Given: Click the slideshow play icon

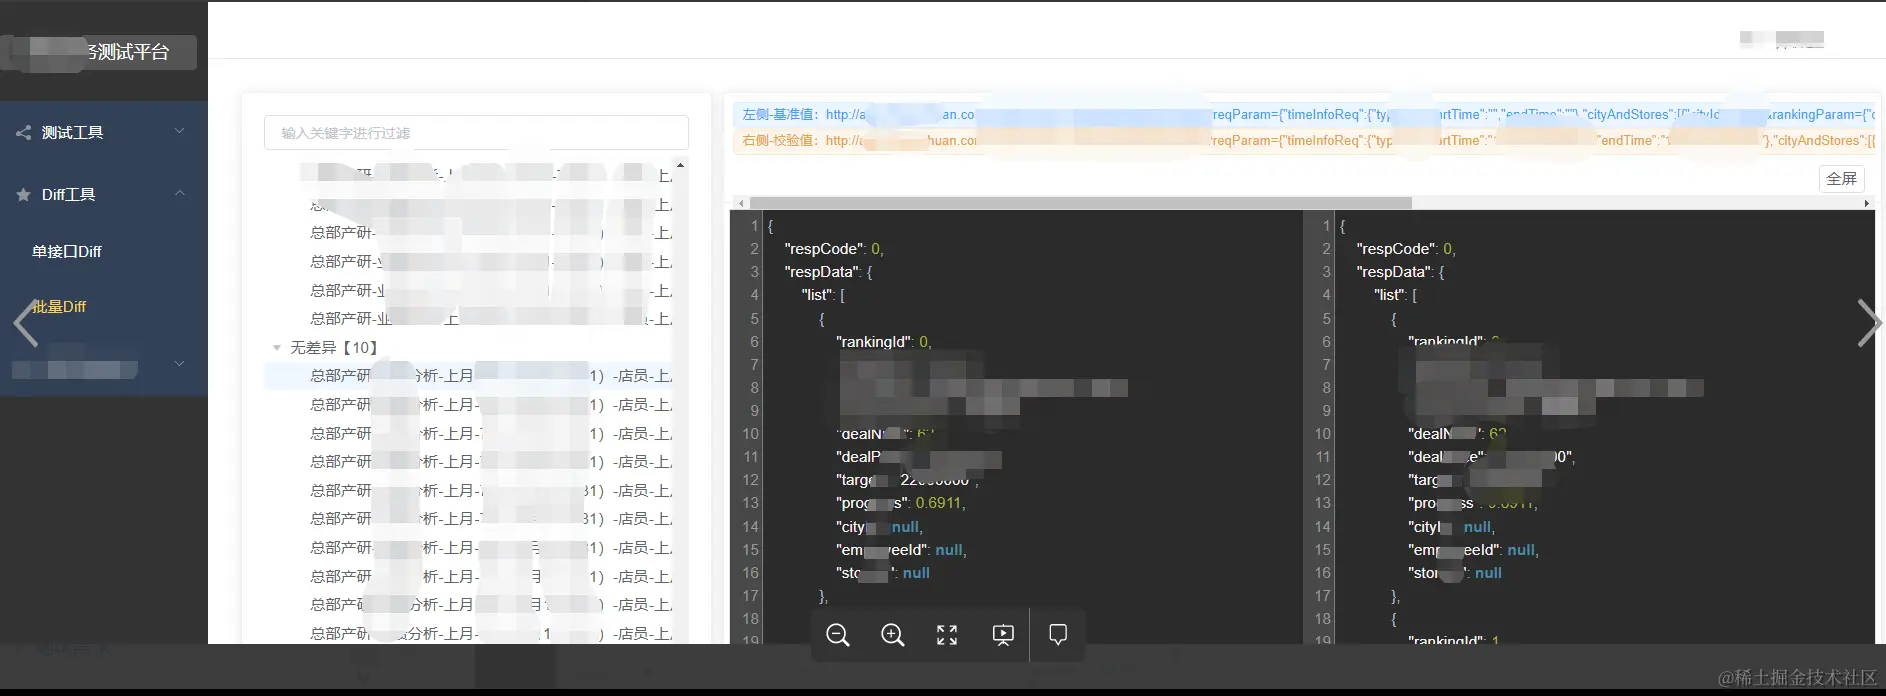Looking at the screenshot, I should [x=1002, y=635].
